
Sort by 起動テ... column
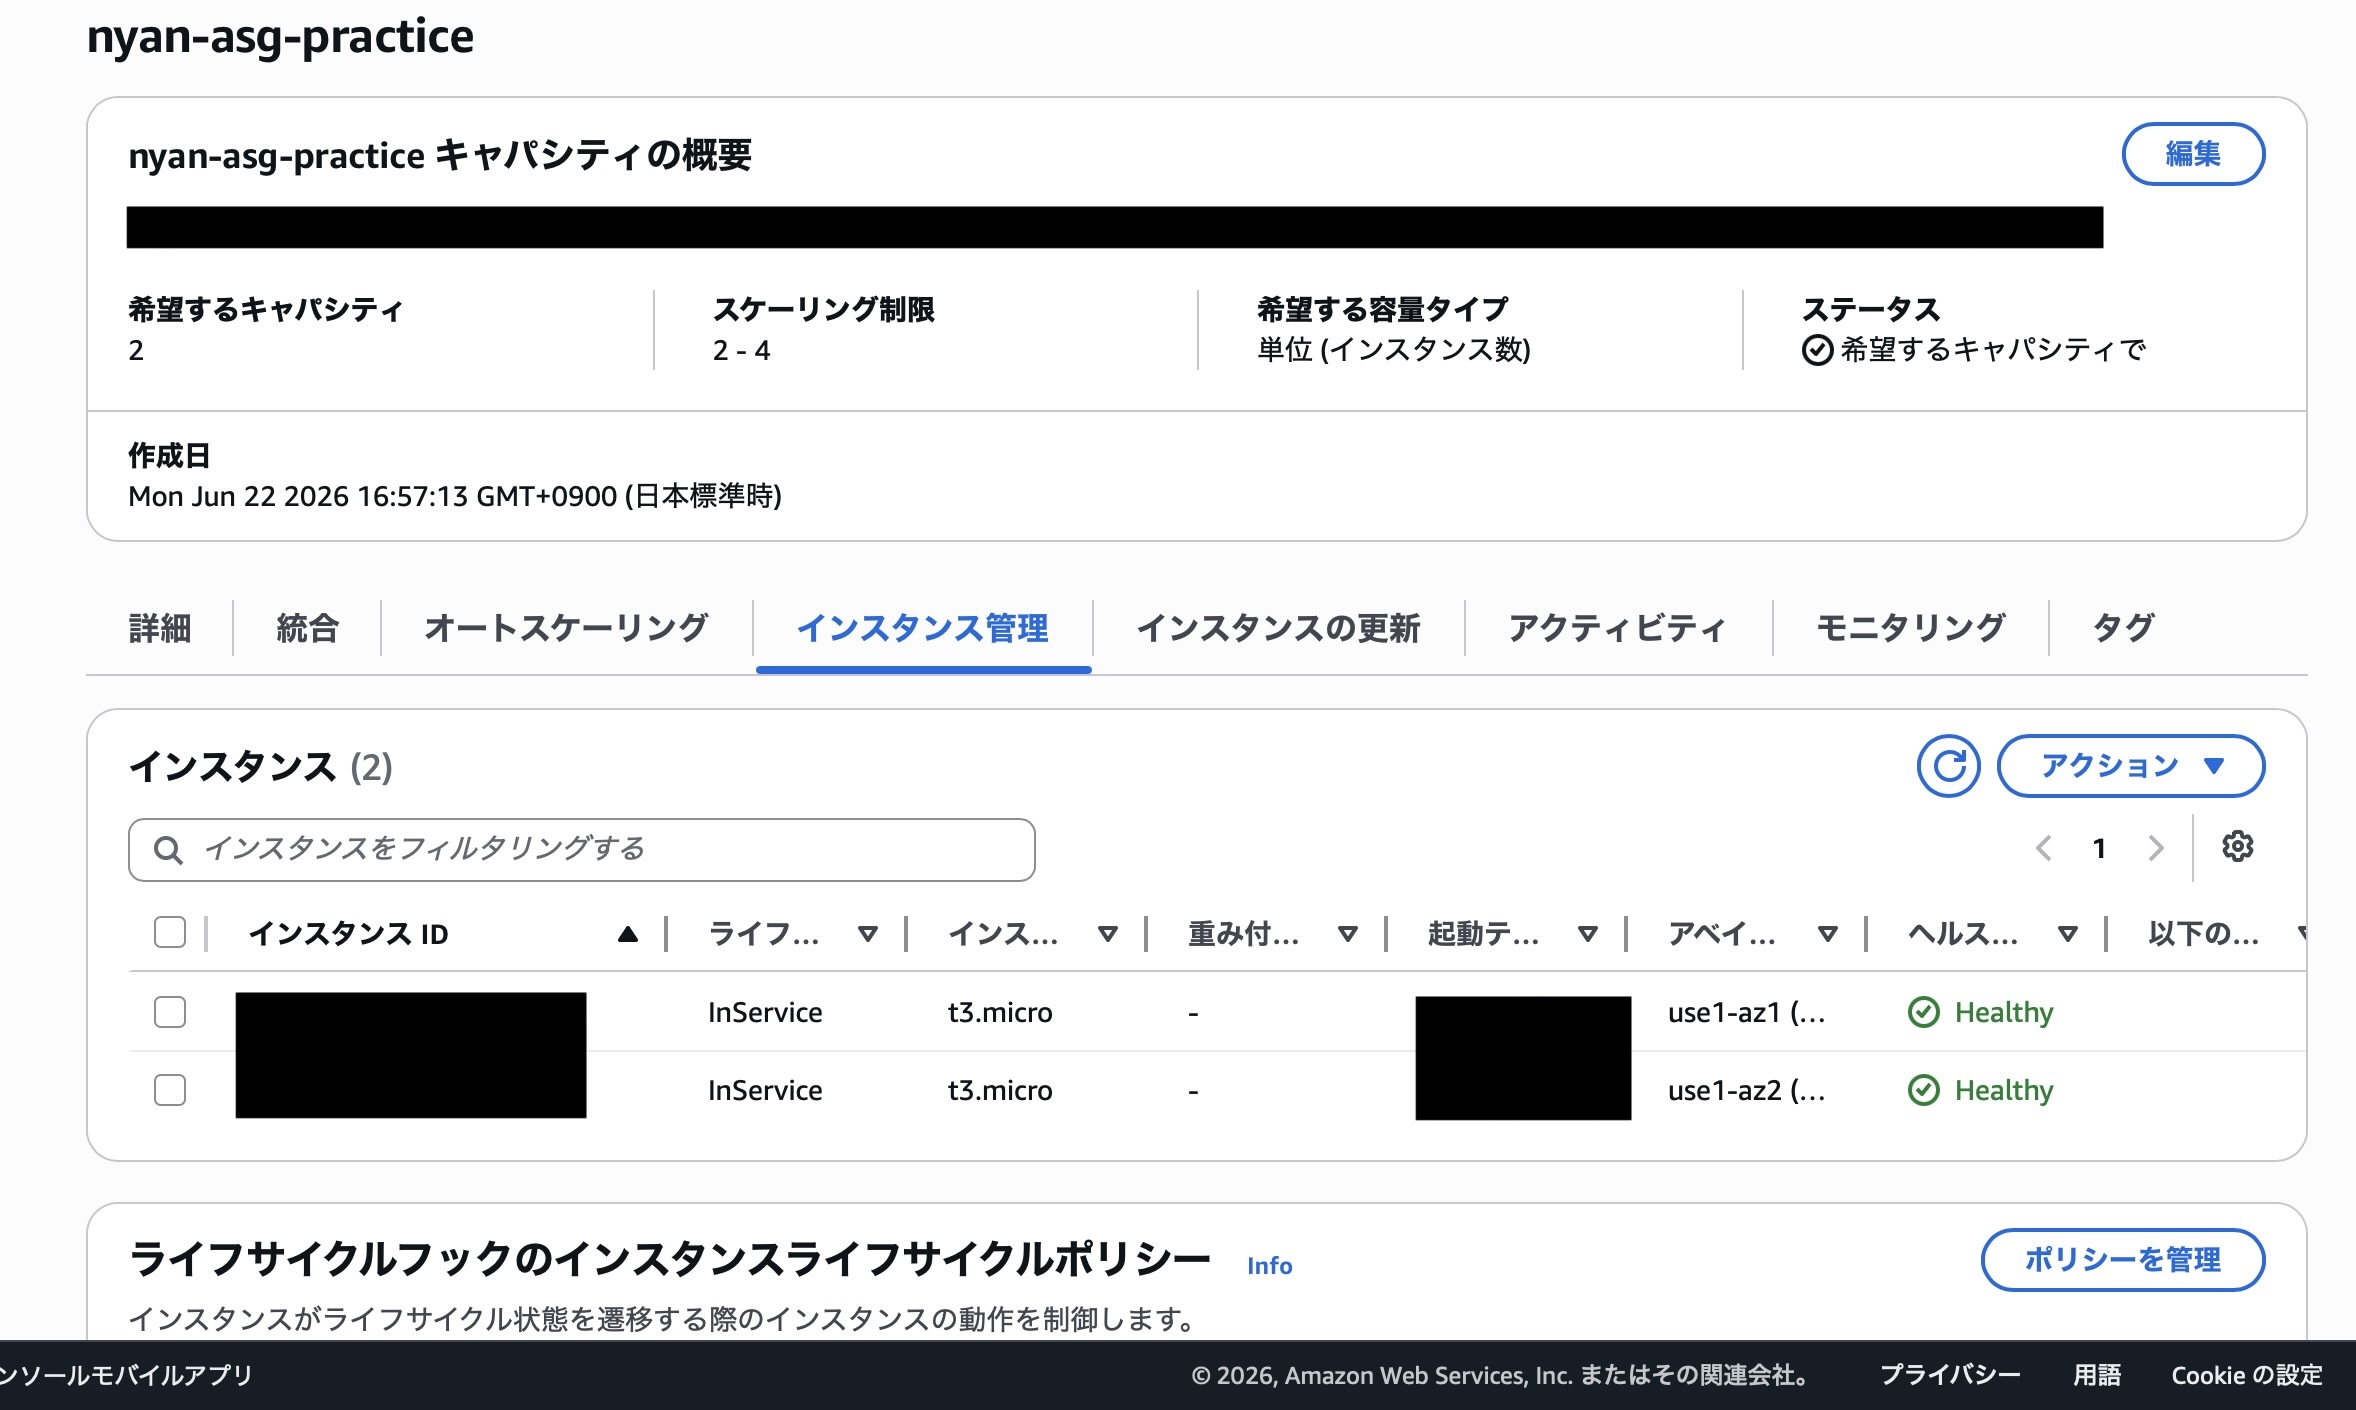(x=1588, y=934)
